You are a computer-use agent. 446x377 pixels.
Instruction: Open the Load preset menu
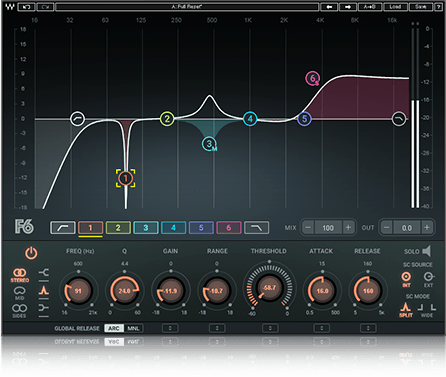coord(395,7)
